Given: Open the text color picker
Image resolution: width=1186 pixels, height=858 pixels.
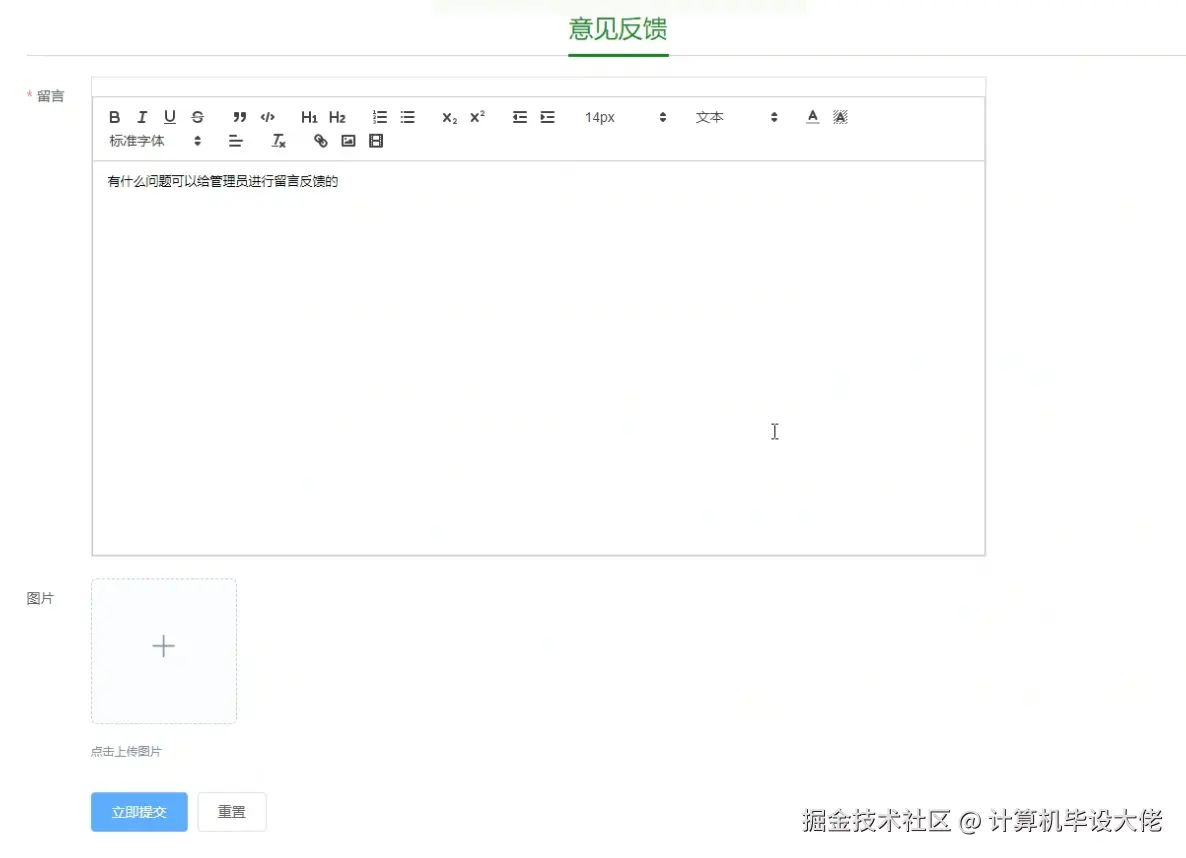Looking at the screenshot, I should (x=812, y=117).
